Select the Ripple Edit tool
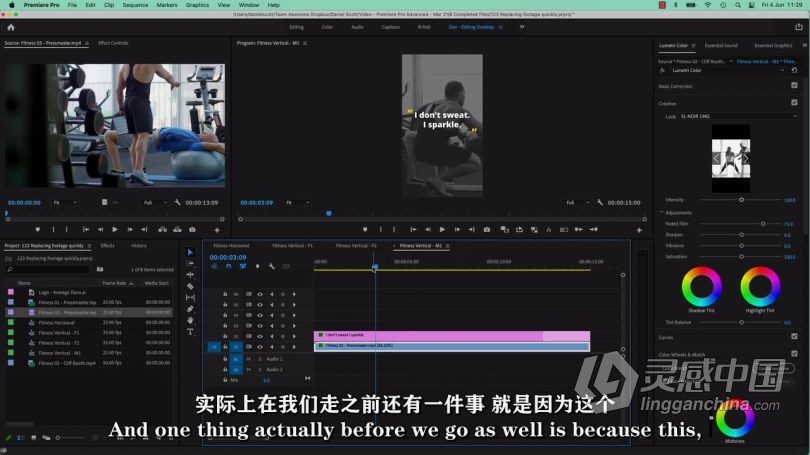The height and width of the screenshot is (455, 810). tap(190, 275)
